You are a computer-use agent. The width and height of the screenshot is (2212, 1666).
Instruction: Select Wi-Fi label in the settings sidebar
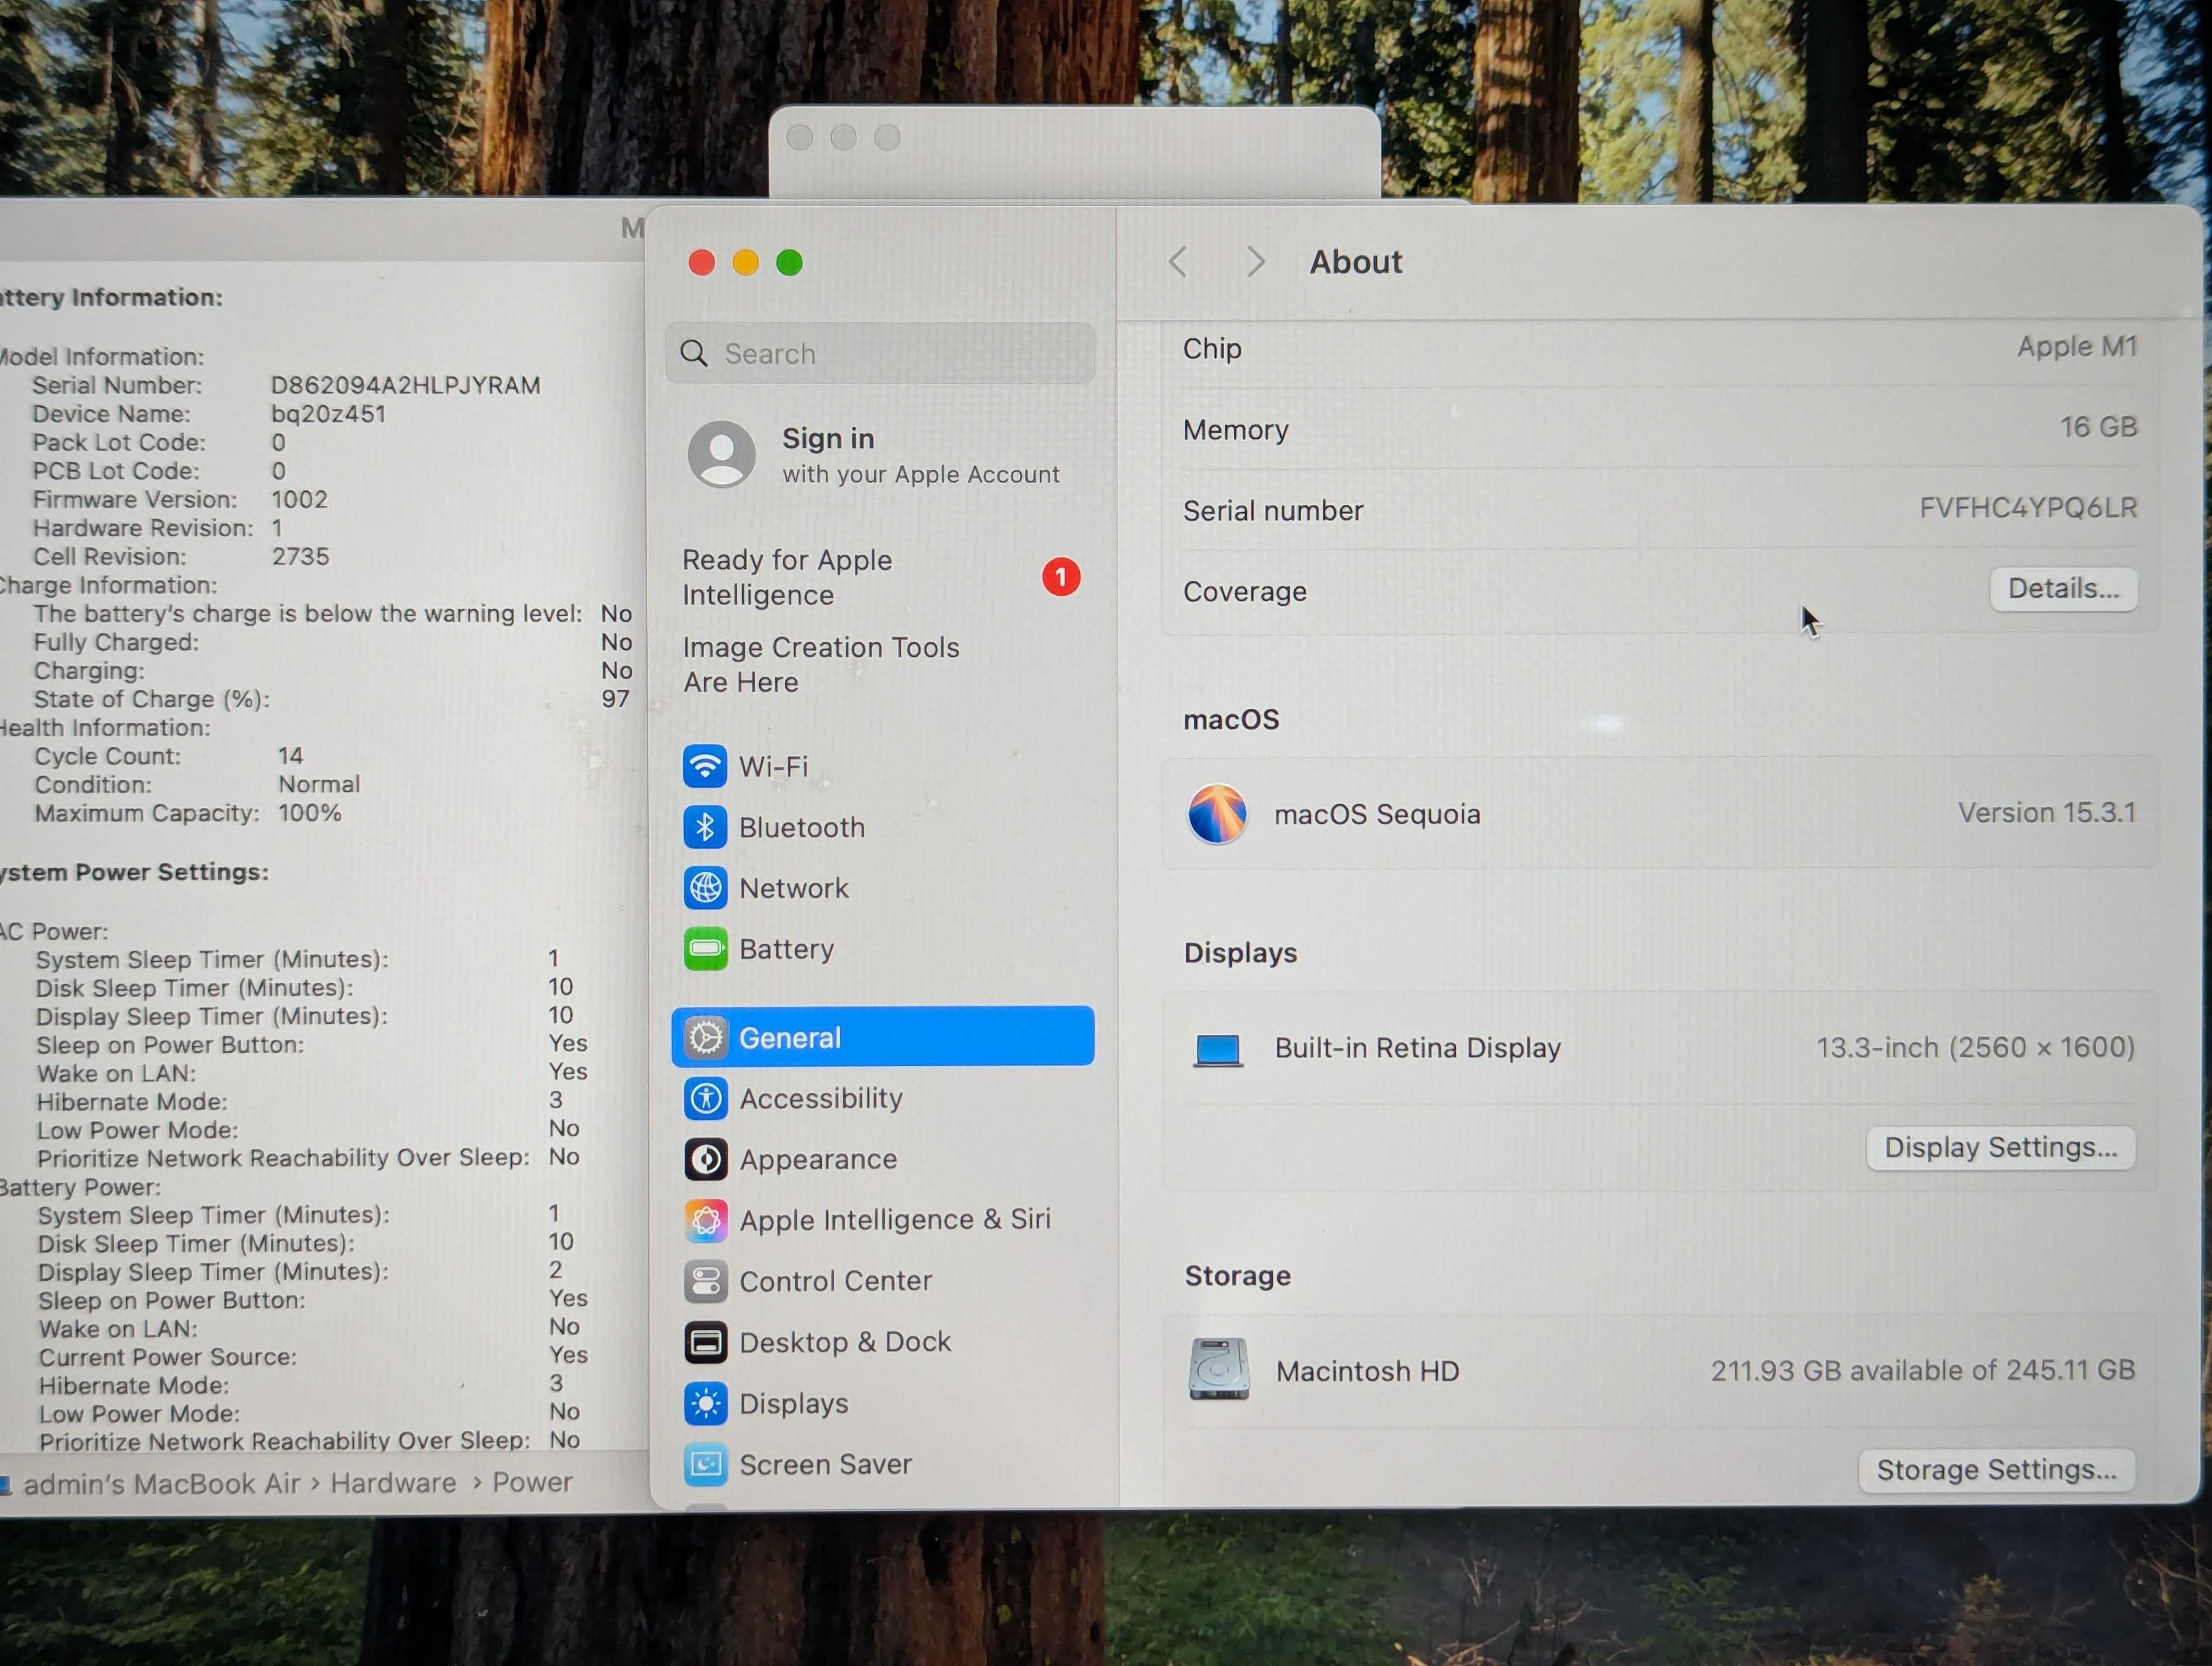coord(773,766)
